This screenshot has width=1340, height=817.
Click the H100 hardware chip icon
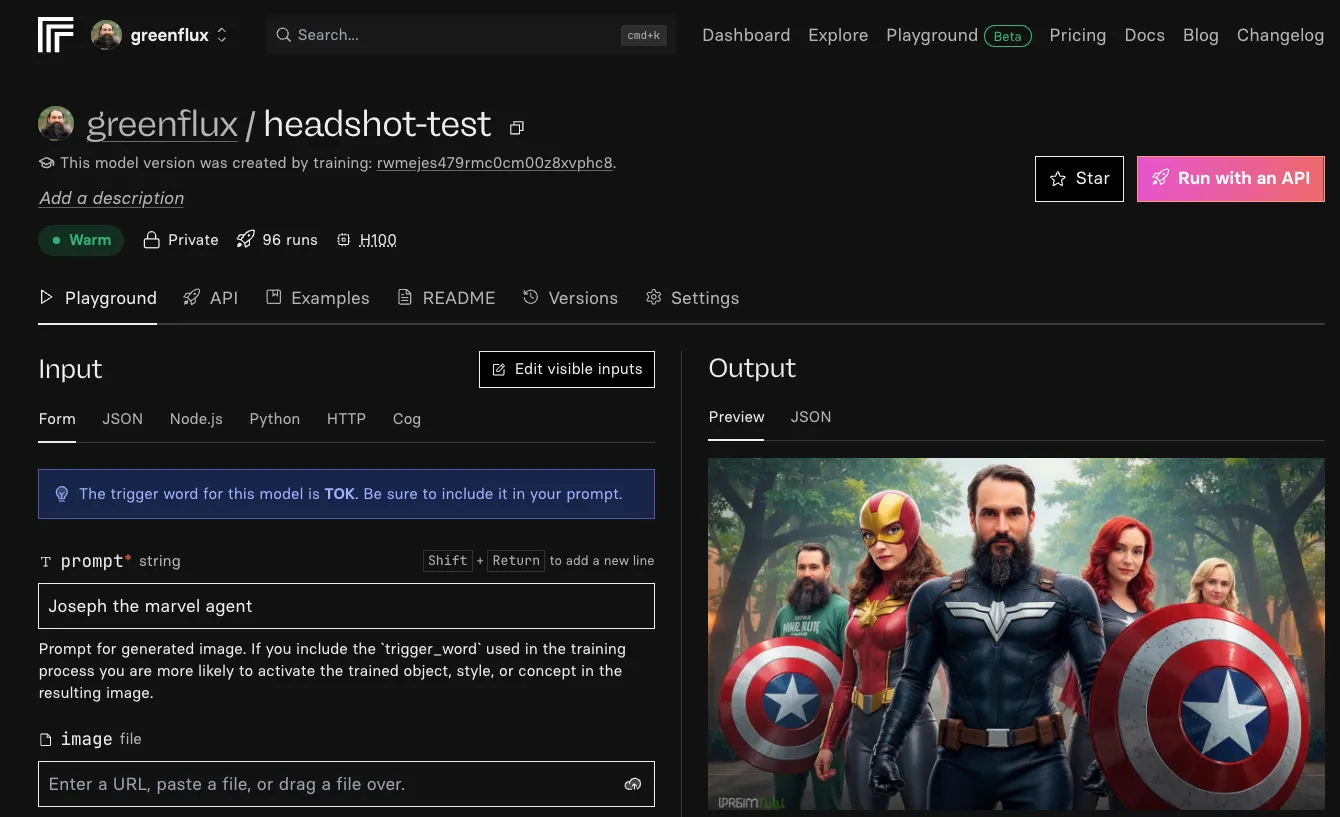(344, 240)
